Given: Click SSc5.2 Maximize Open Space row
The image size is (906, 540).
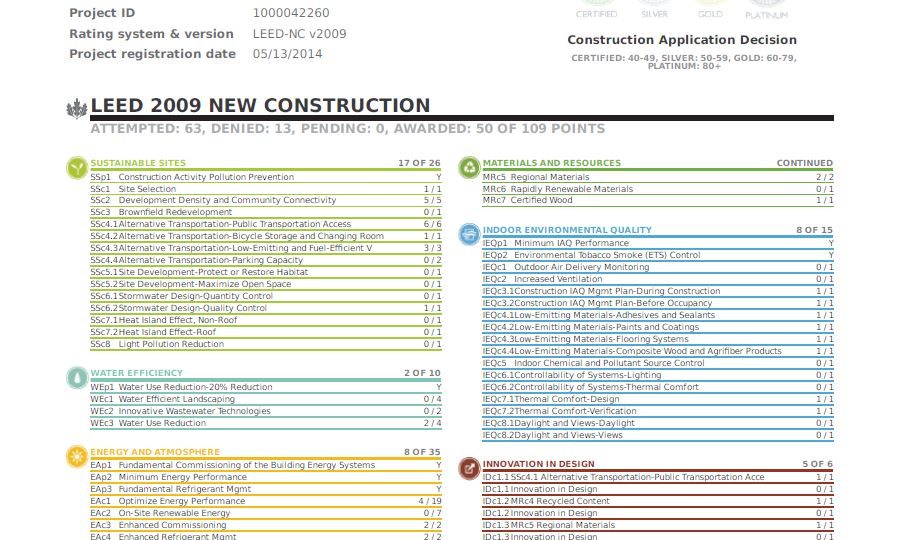Looking at the screenshot, I should click(266, 285).
